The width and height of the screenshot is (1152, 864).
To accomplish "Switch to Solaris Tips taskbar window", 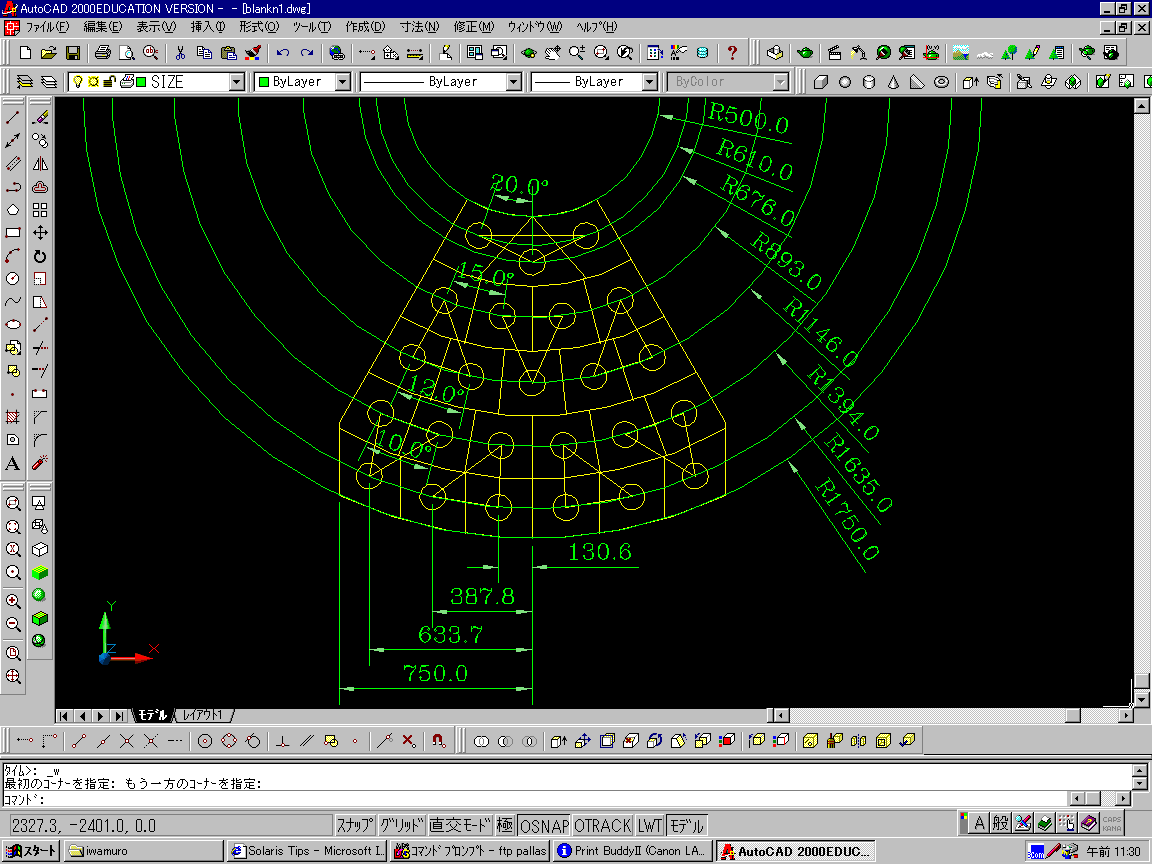I will [x=306, y=851].
